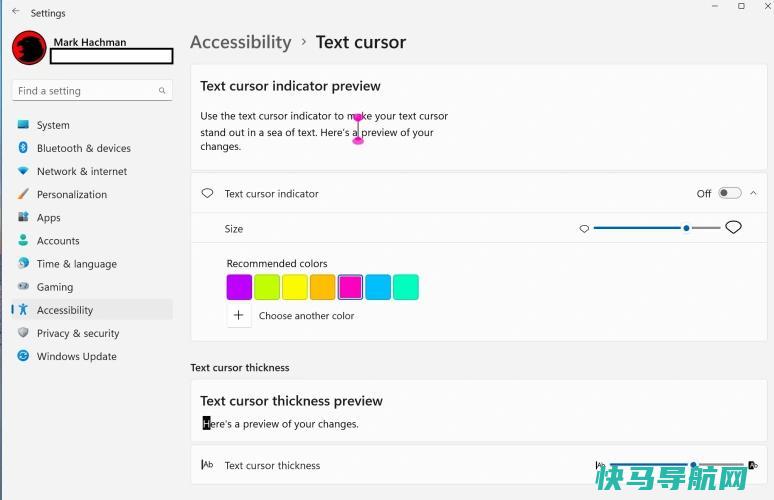Click the Privacy & security shield icon

click(23, 333)
